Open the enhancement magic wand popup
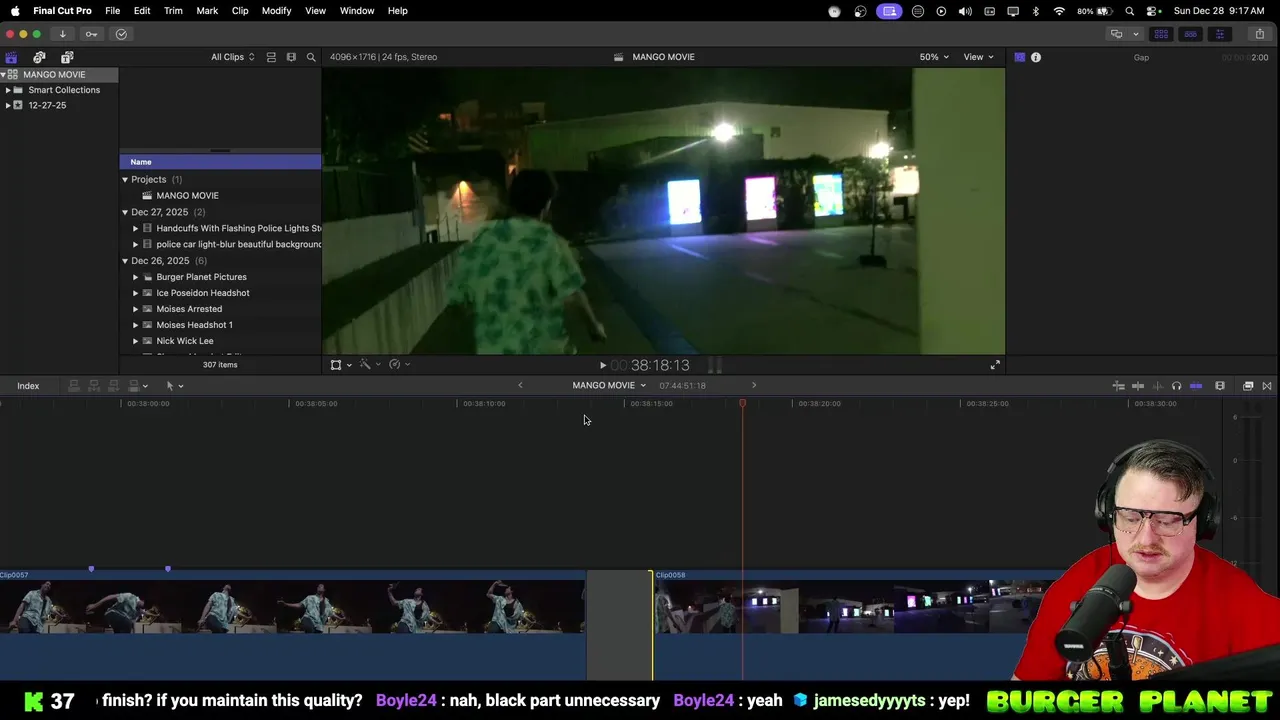The width and height of the screenshot is (1280, 720). [369, 365]
